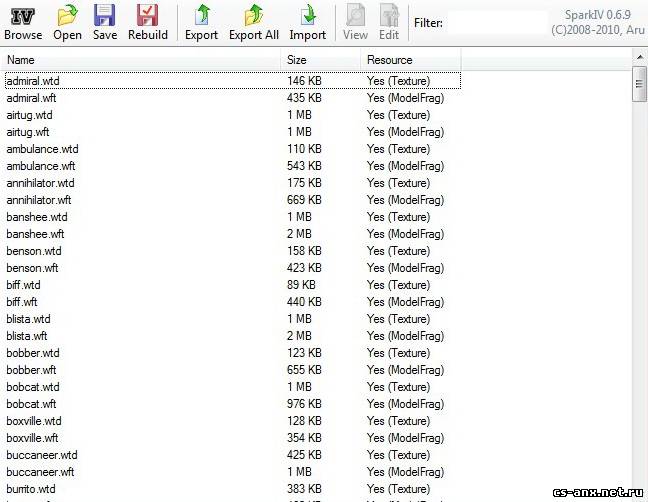This screenshot has height=502, width=648.
Task: Open an archive with the Open icon
Action: (67, 23)
